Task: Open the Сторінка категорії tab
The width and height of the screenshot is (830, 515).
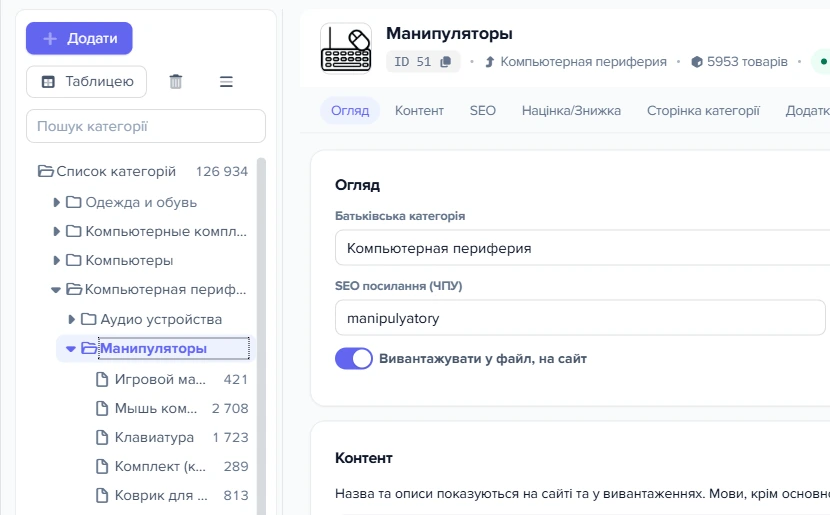Action: coord(703,111)
